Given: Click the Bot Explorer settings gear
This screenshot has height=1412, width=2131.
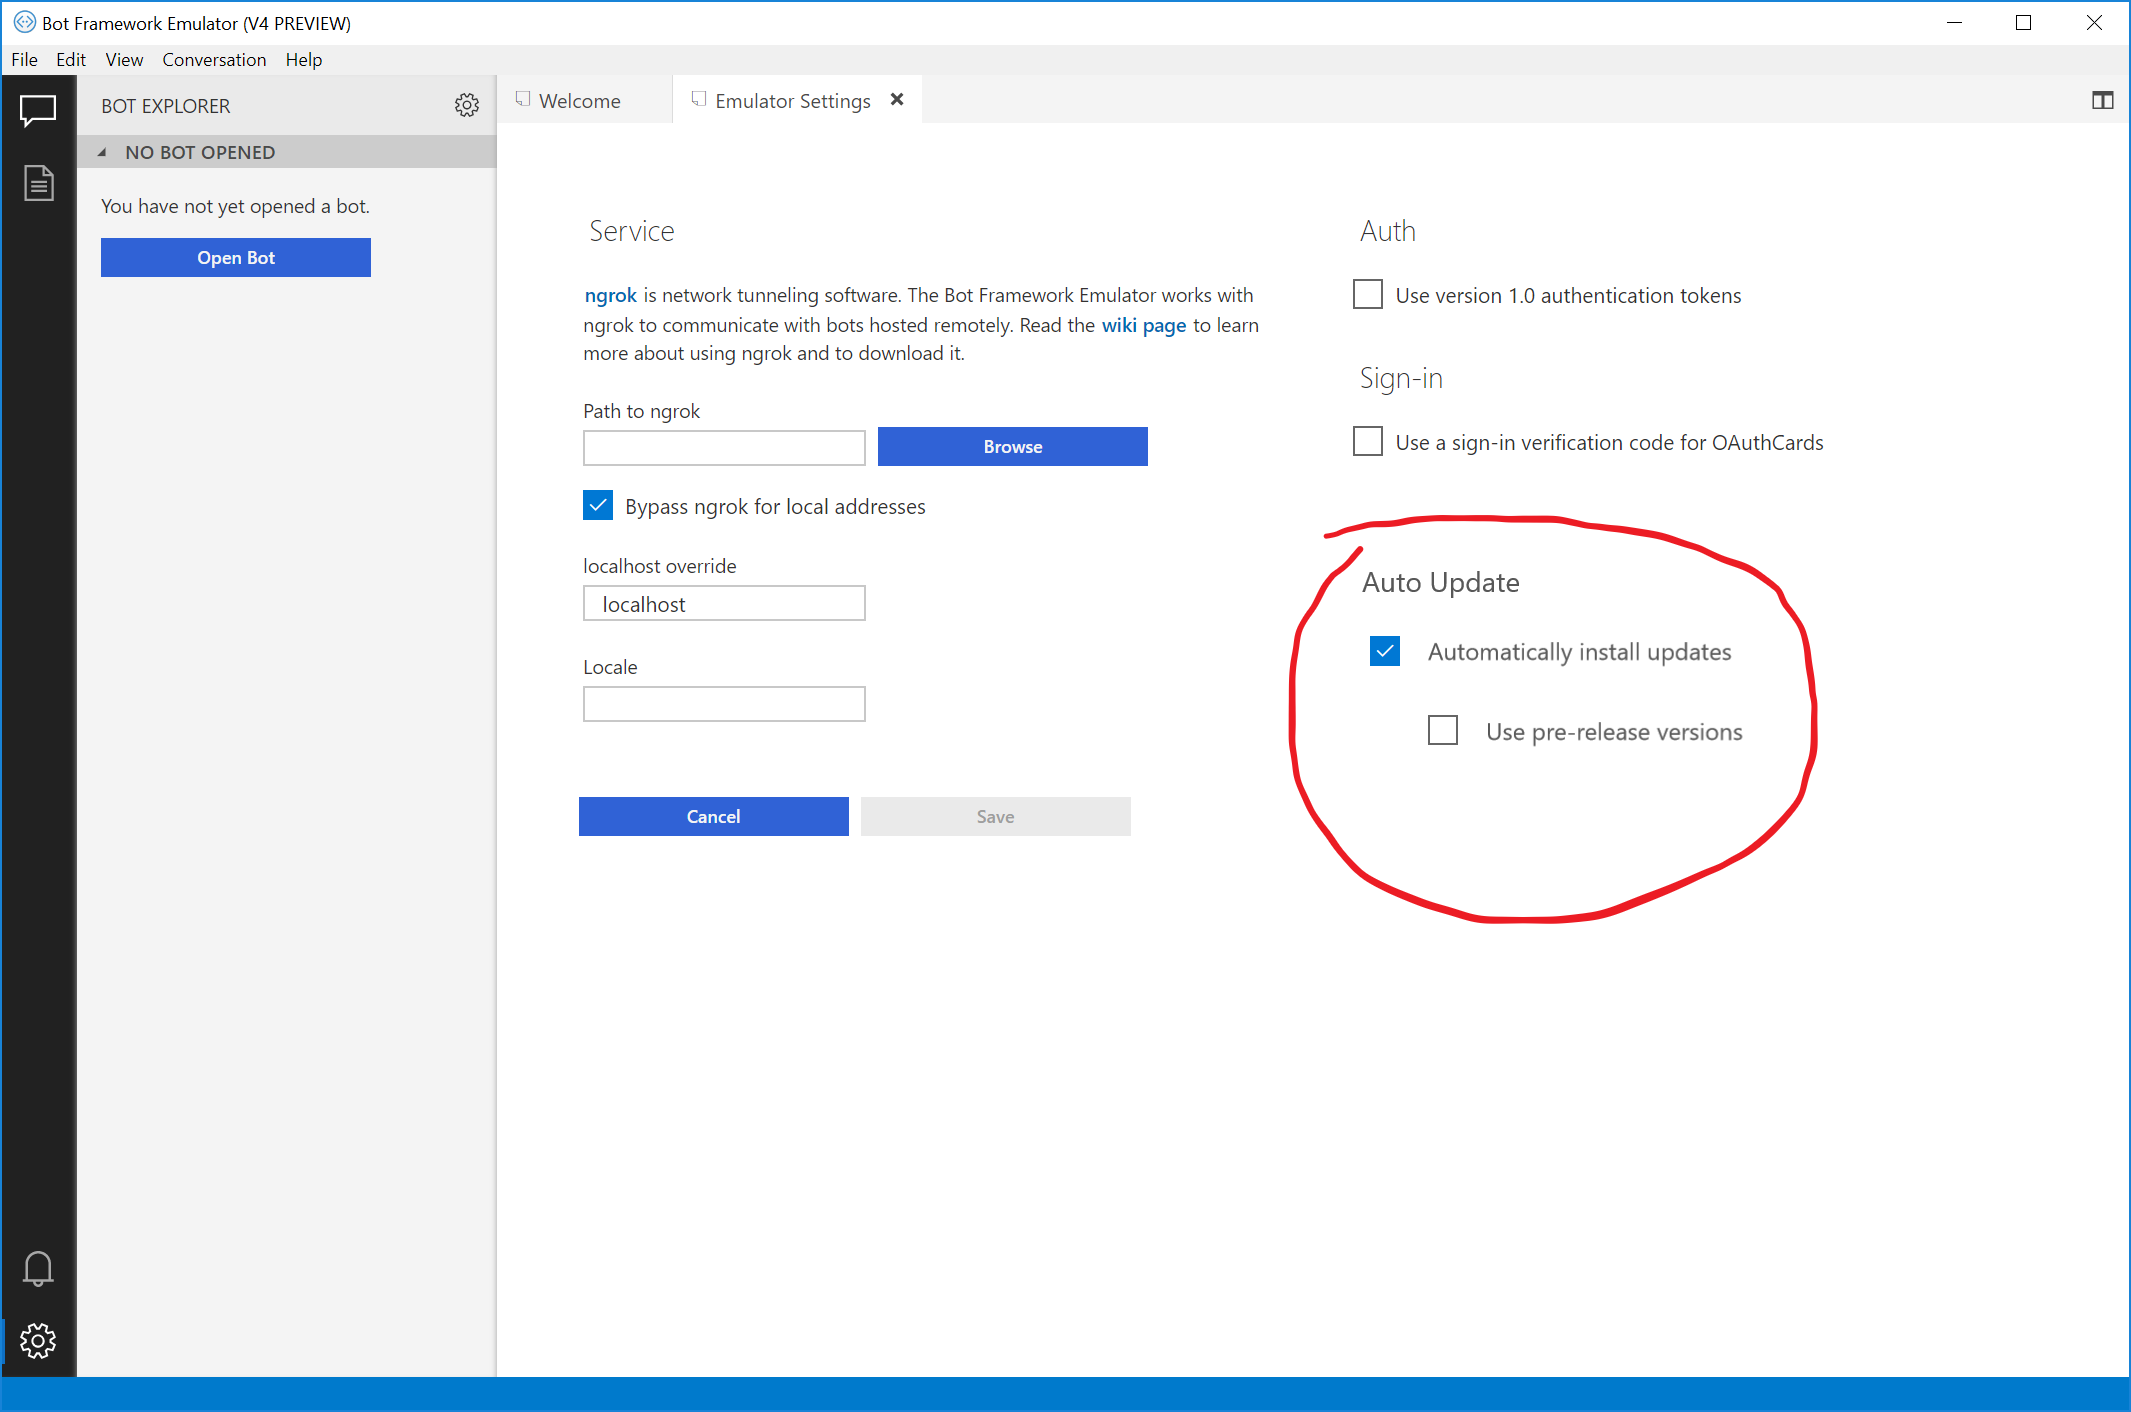Looking at the screenshot, I should (x=466, y=105).
